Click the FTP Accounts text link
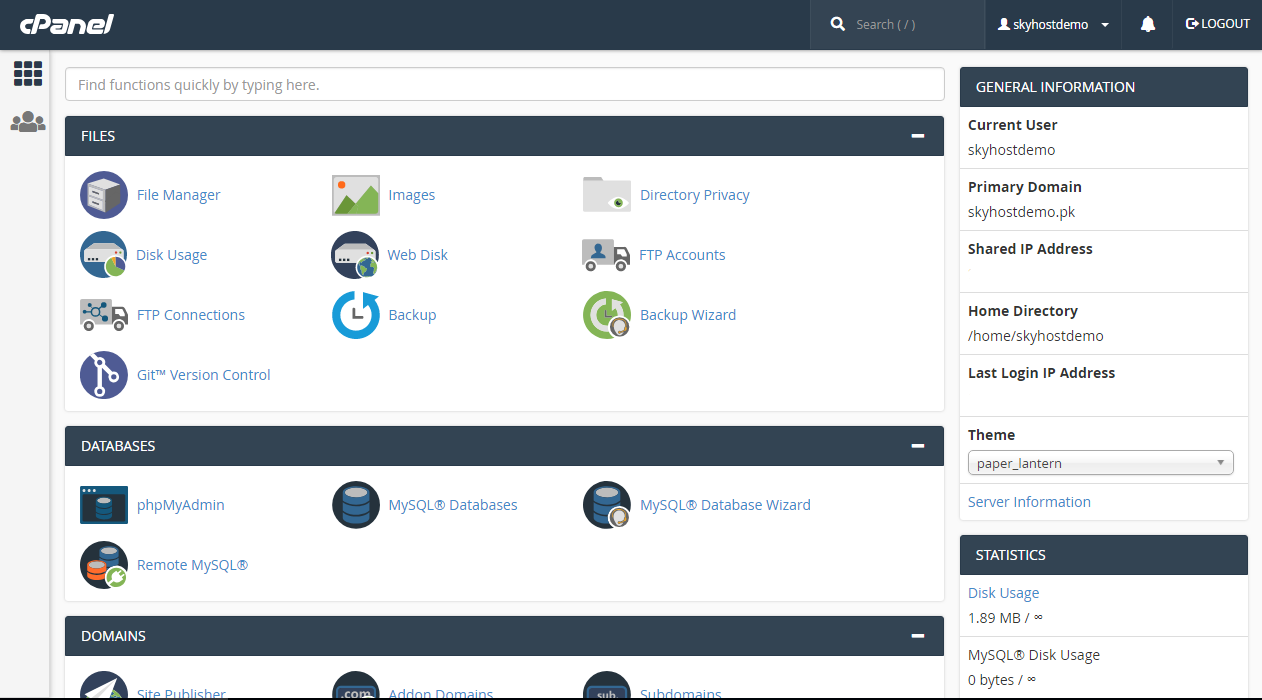The height and width of the screenshot is (700, 1262). pyautogui.click(x=683, y=255)
